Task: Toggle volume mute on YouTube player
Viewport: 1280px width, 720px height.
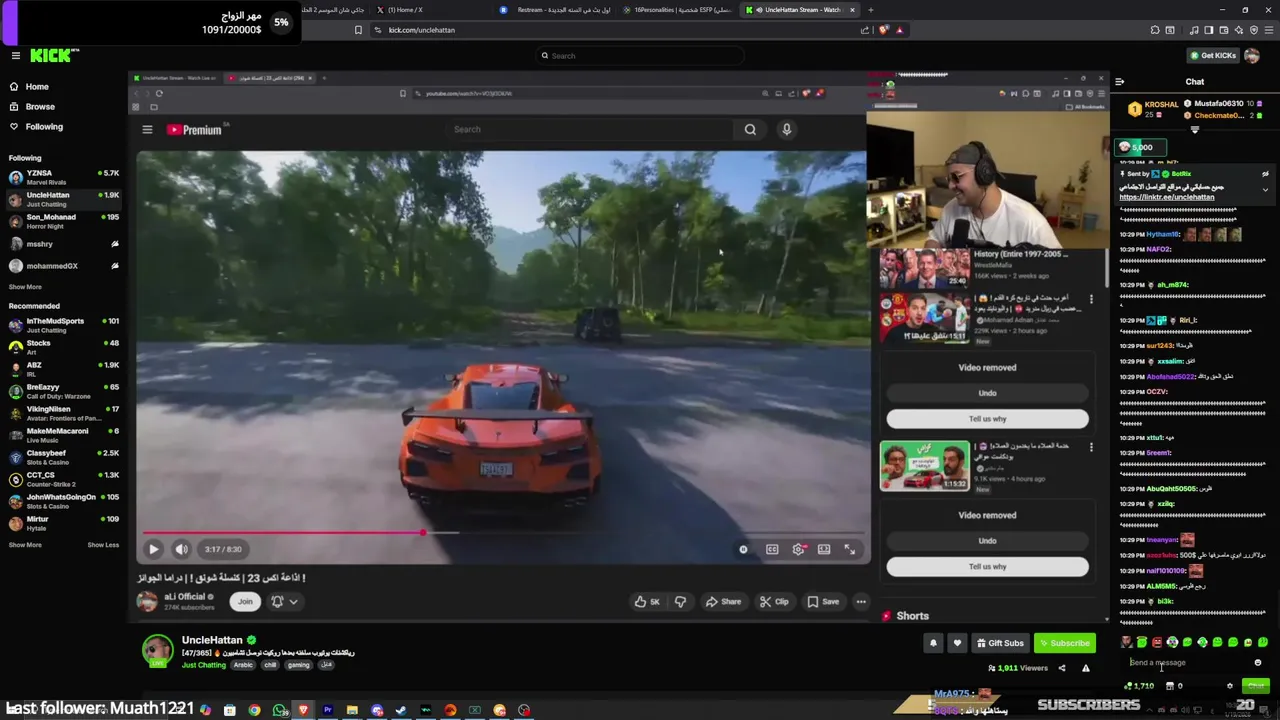Action: tap(181, 549)
